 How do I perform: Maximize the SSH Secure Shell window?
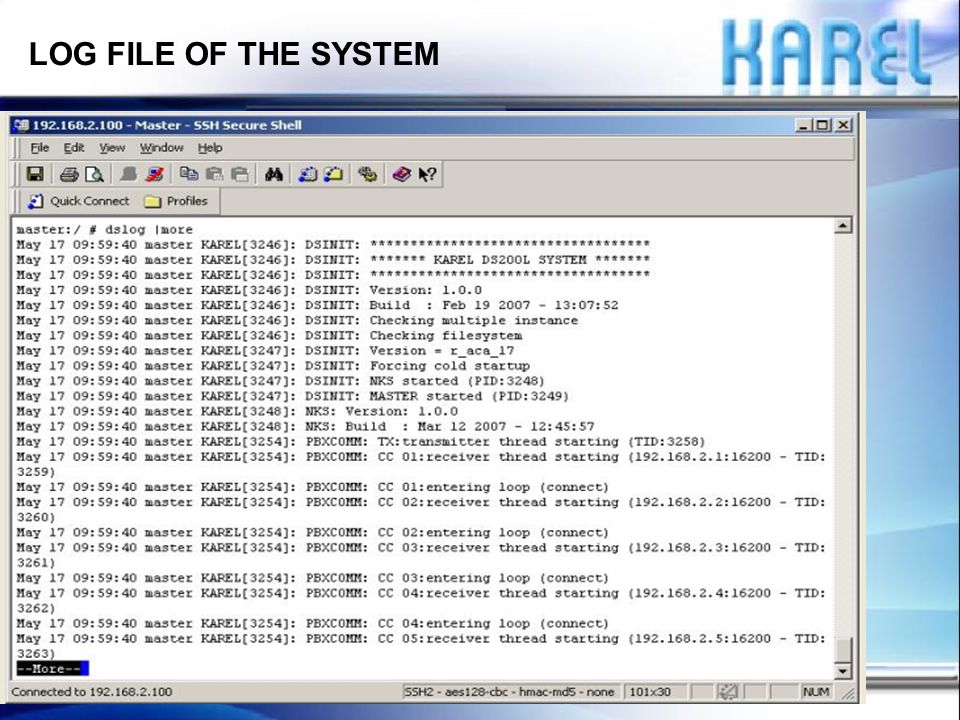[822, 125]
